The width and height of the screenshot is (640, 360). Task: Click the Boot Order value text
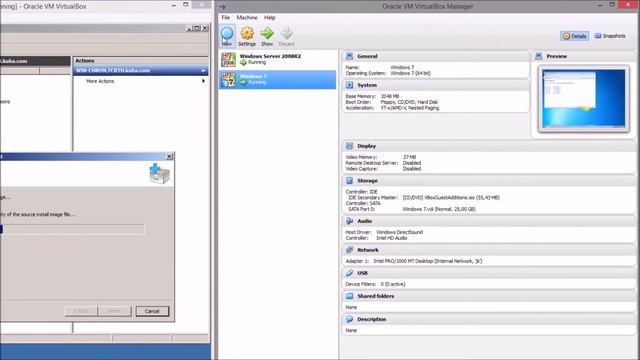coord(409,102)
